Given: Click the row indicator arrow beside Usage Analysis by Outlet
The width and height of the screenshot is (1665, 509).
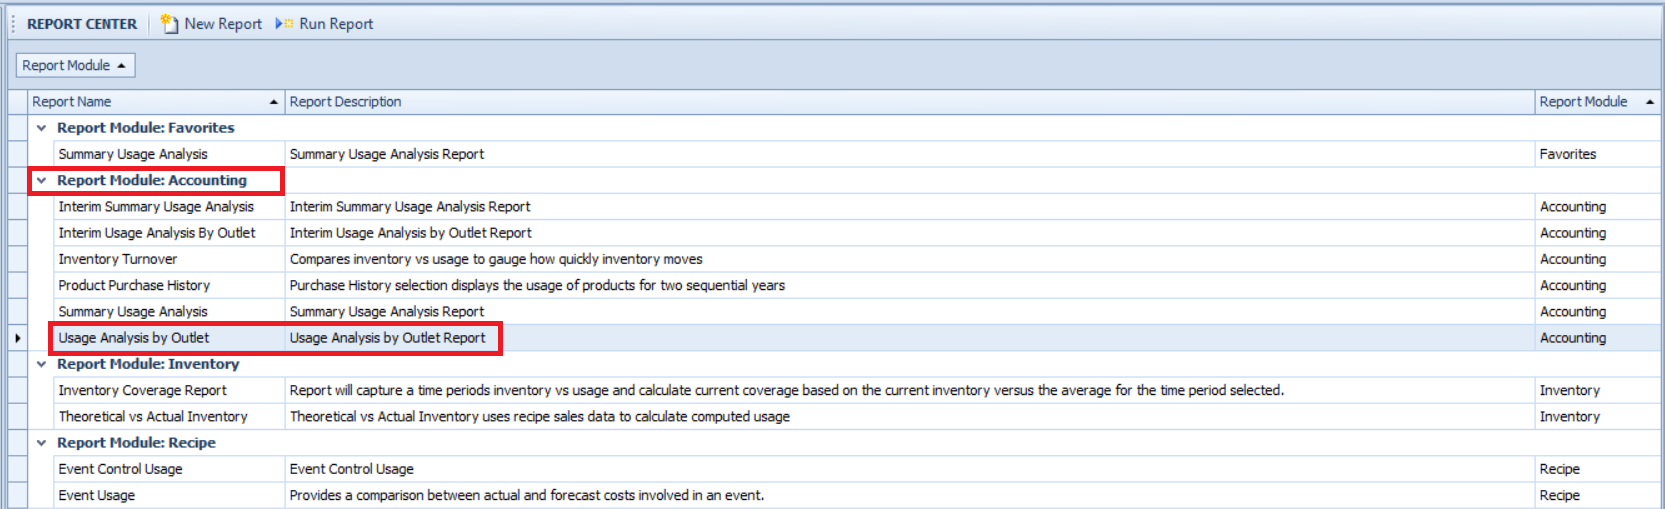Looking at the screenshot, I should click(x=17, y=338).
